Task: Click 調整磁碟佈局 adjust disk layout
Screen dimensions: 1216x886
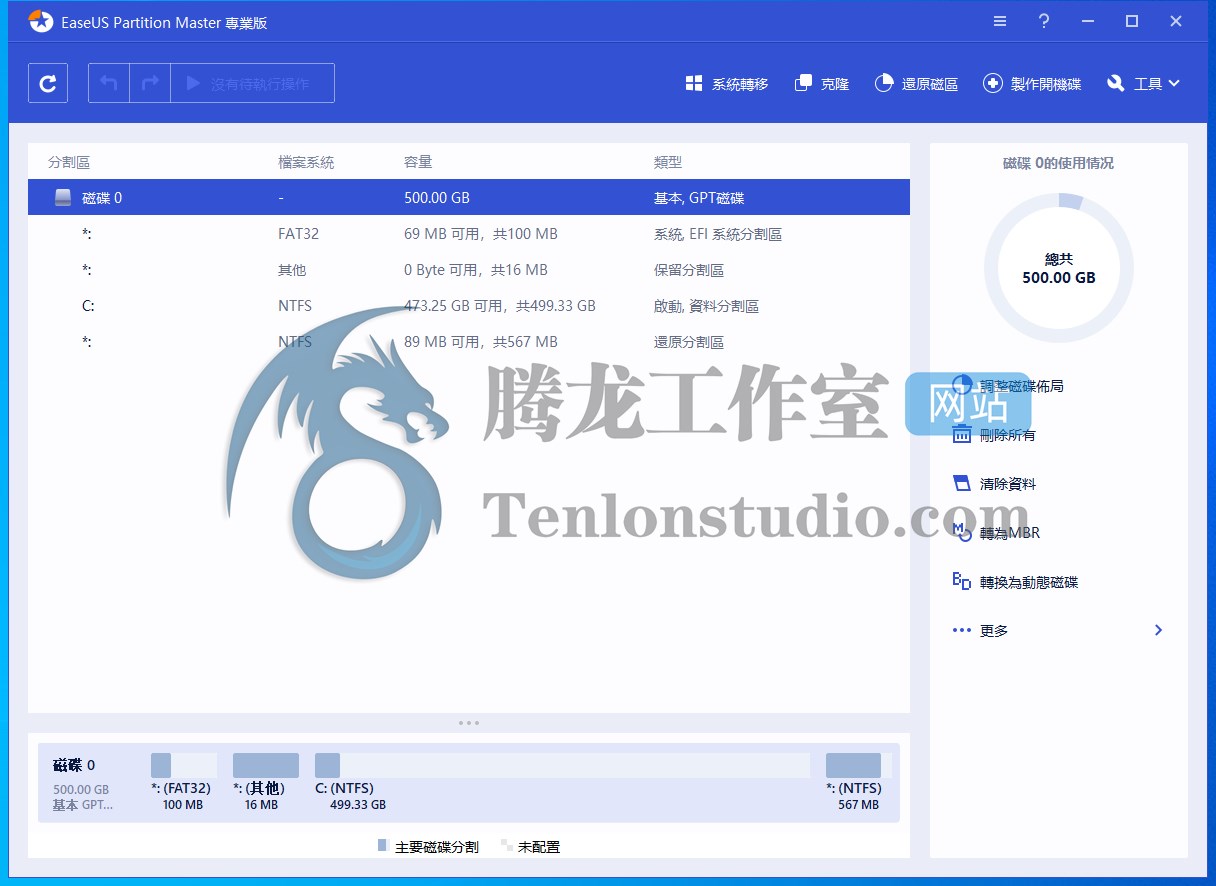Action: coord(1021,386)
